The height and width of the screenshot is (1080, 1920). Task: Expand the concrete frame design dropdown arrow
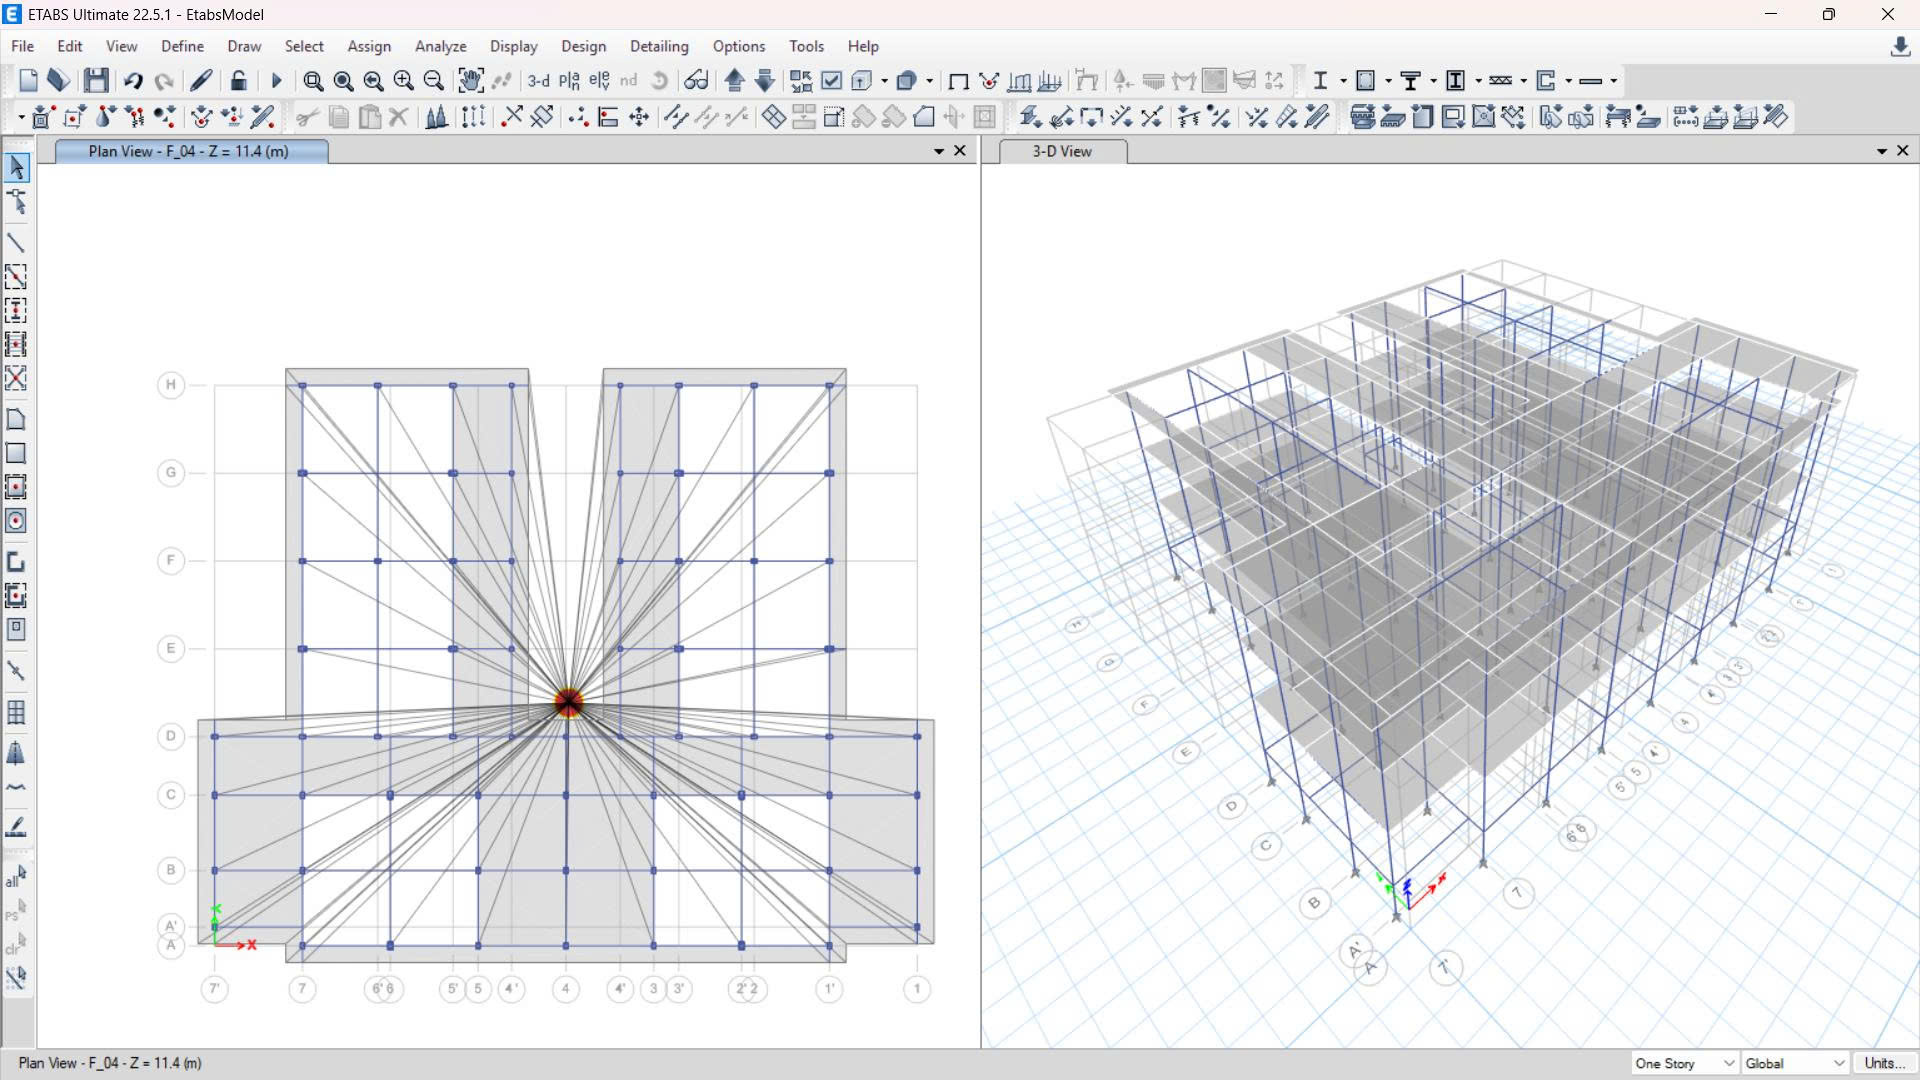pos(1388,81)
